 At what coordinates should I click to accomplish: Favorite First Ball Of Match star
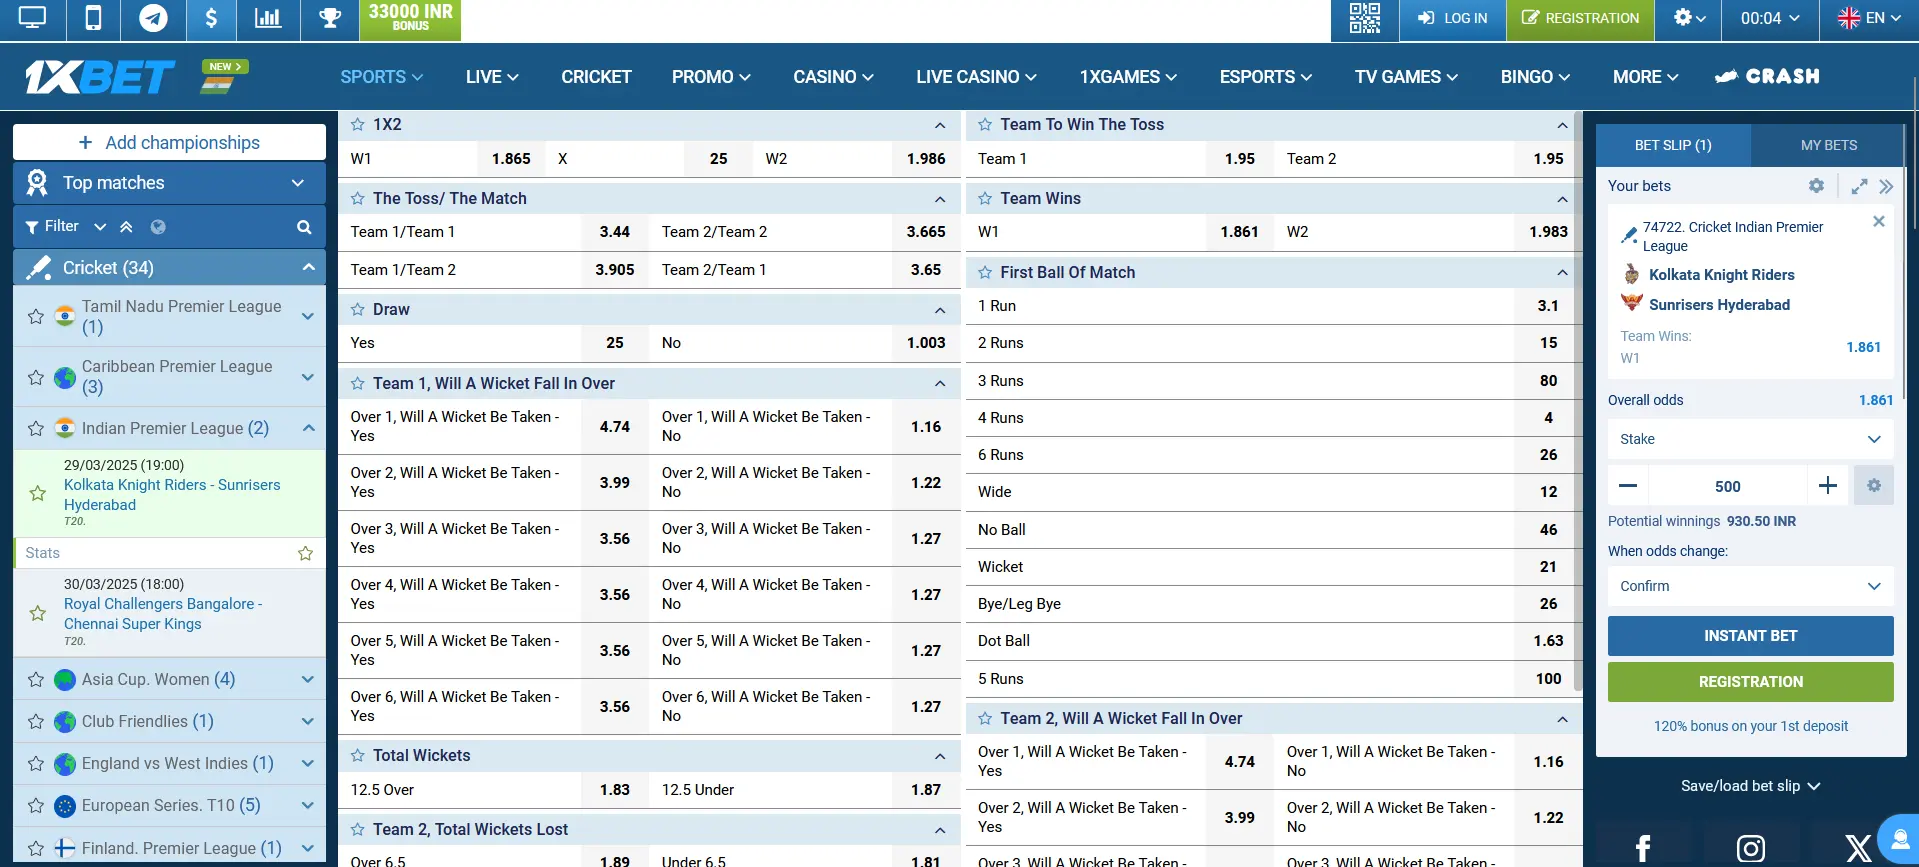pos(985,273)
